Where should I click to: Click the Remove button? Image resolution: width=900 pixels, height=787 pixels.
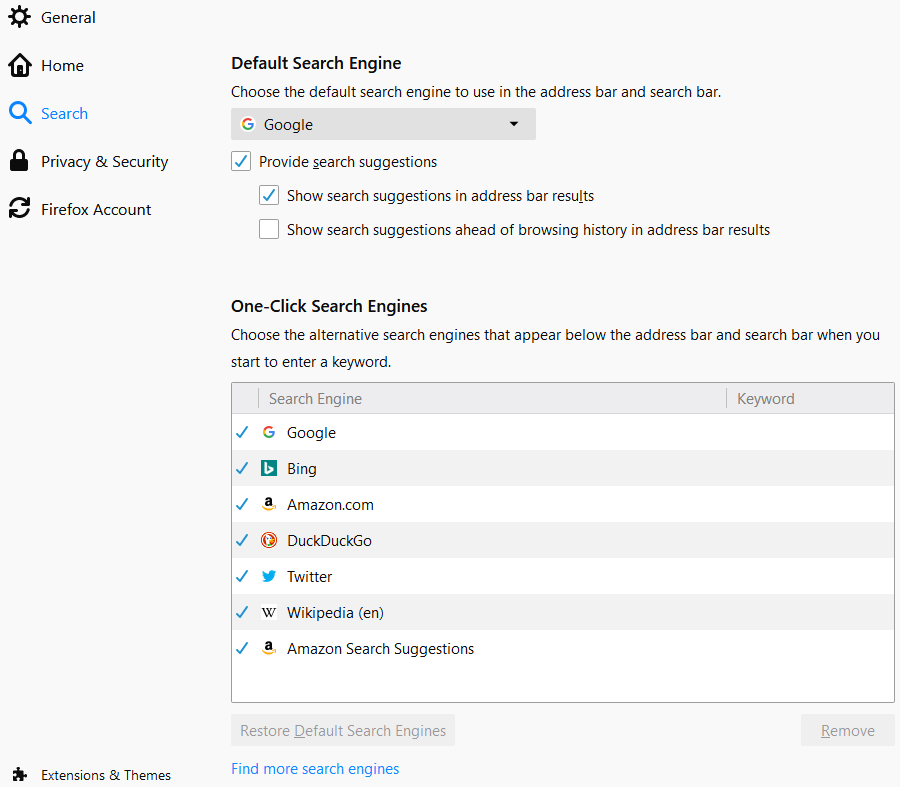pos(847,730)
